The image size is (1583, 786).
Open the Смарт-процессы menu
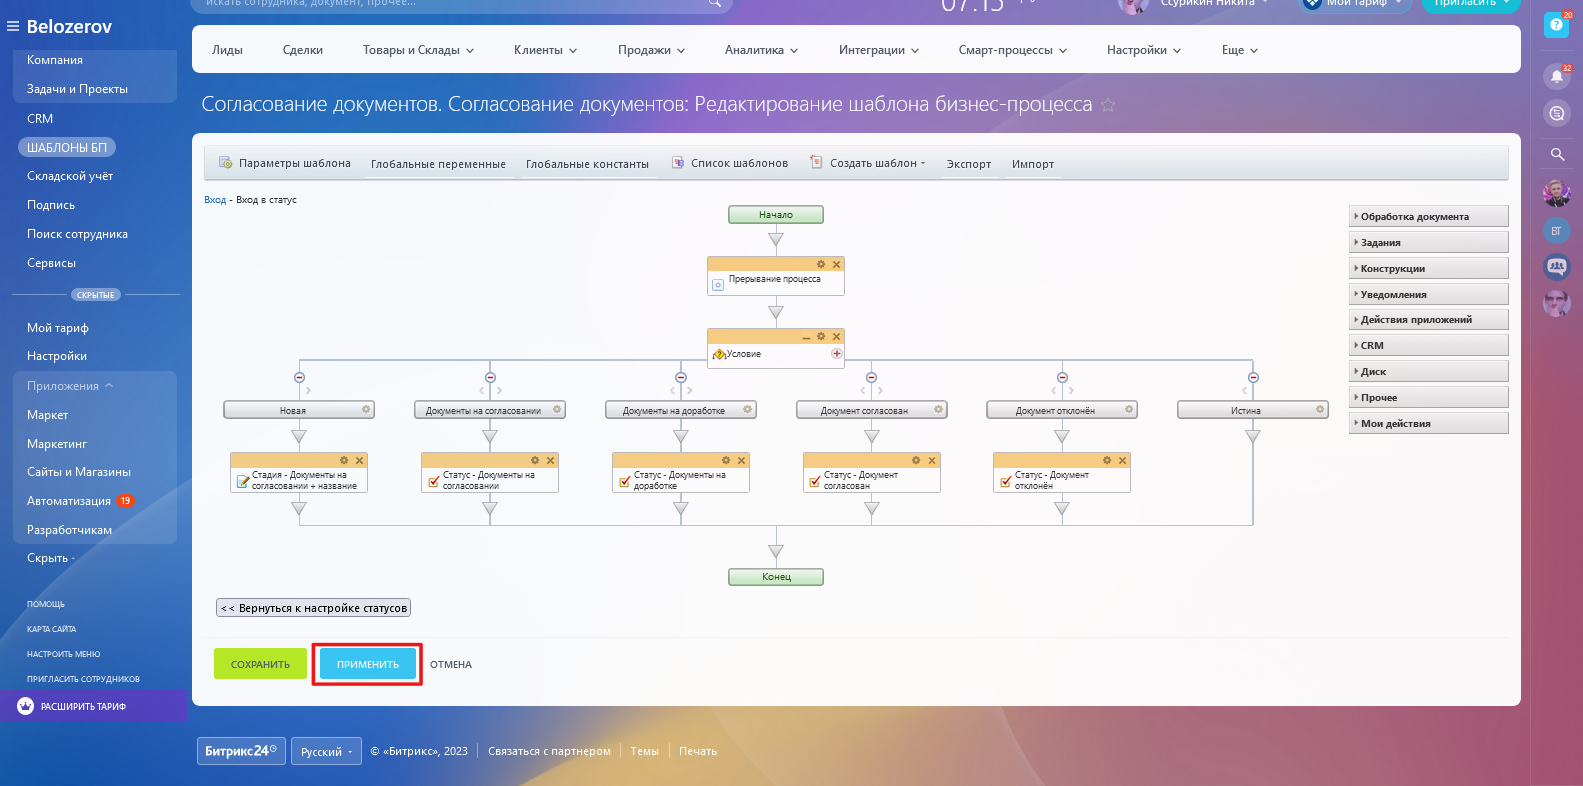point(1012,50)
